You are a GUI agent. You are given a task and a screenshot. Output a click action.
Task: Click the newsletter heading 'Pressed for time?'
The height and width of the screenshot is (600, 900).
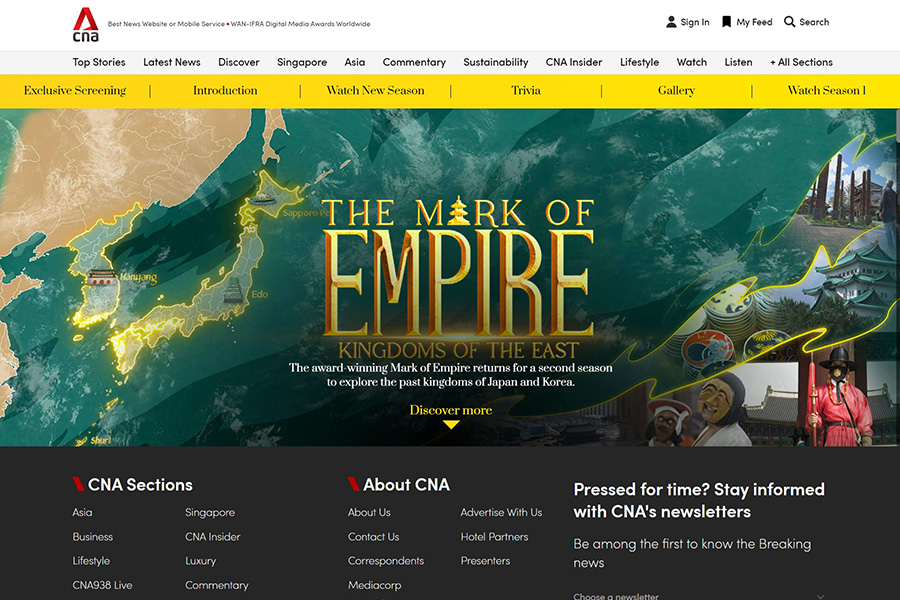click(699, 500)
